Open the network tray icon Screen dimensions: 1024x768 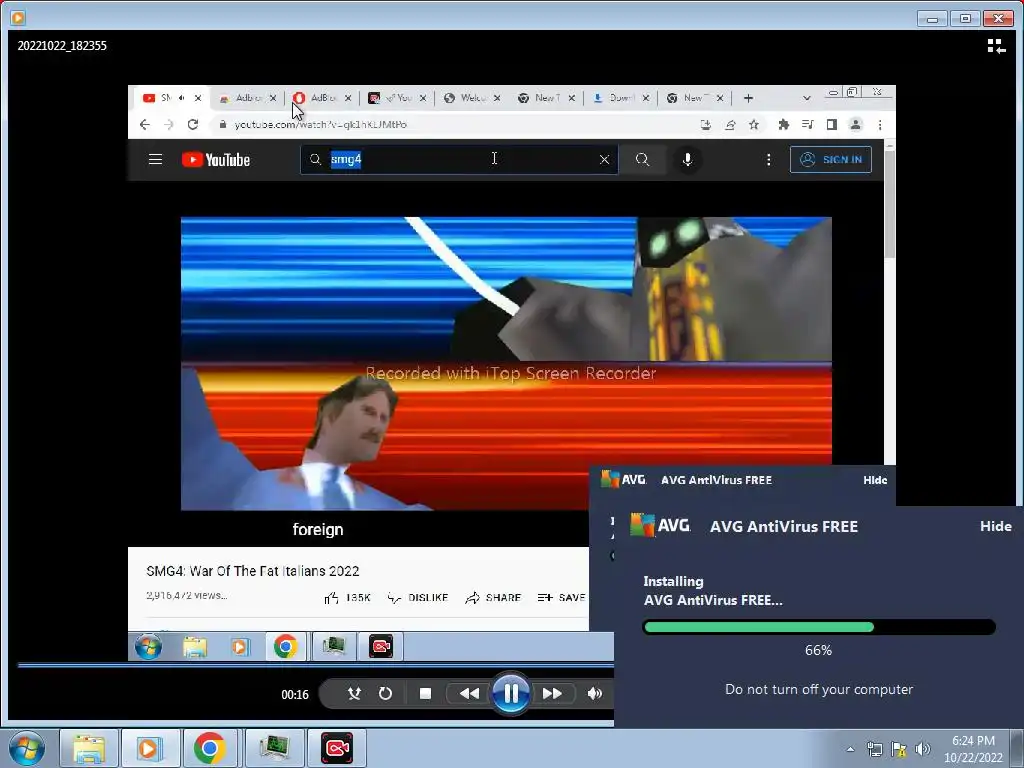pyautogui.click(x=874, y=749)
